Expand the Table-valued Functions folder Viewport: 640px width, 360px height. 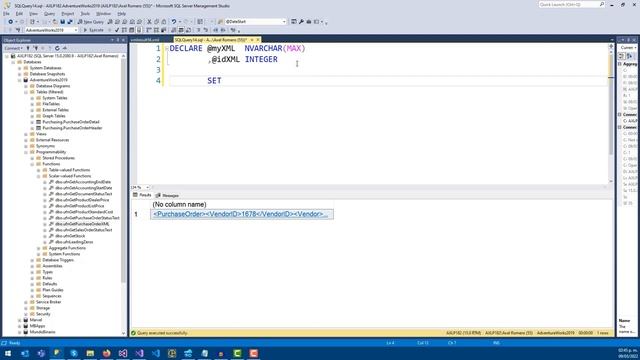[39, 170]
